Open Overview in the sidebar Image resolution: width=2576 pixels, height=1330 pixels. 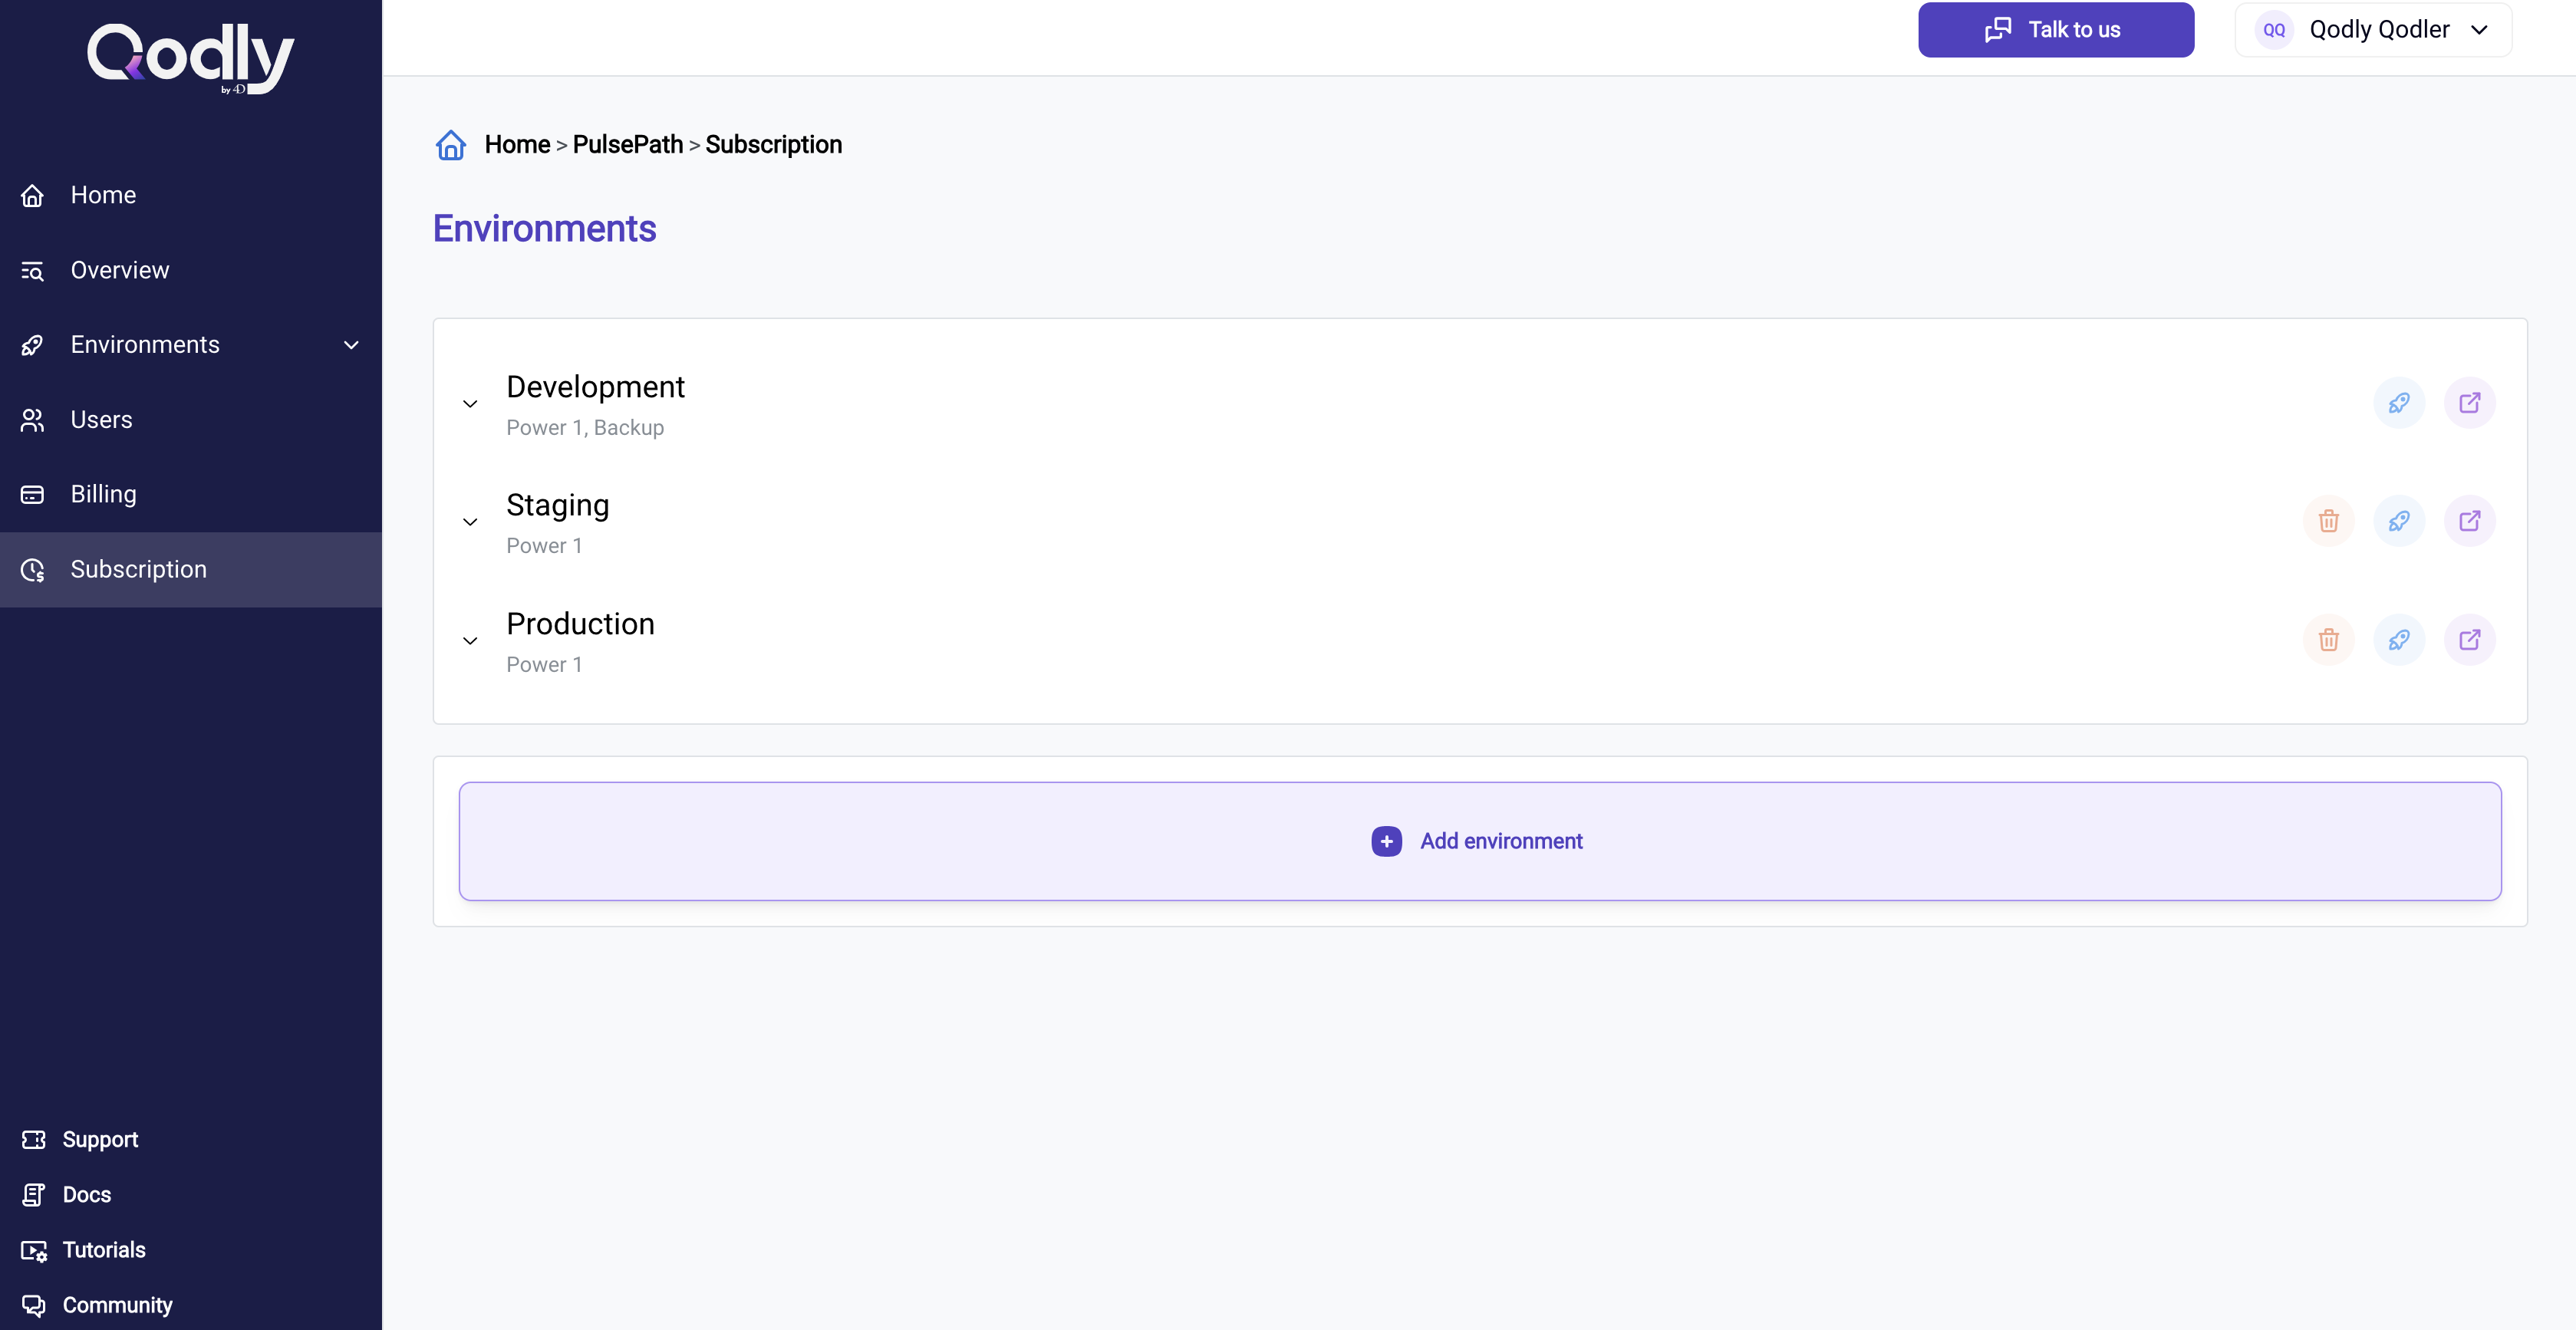coord(191,271)
